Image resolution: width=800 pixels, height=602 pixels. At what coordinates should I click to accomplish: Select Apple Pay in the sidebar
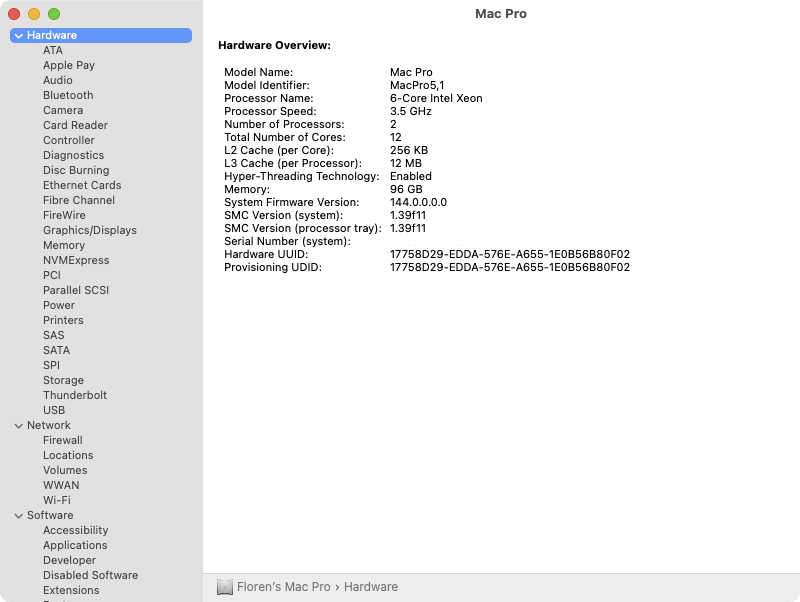69,65
